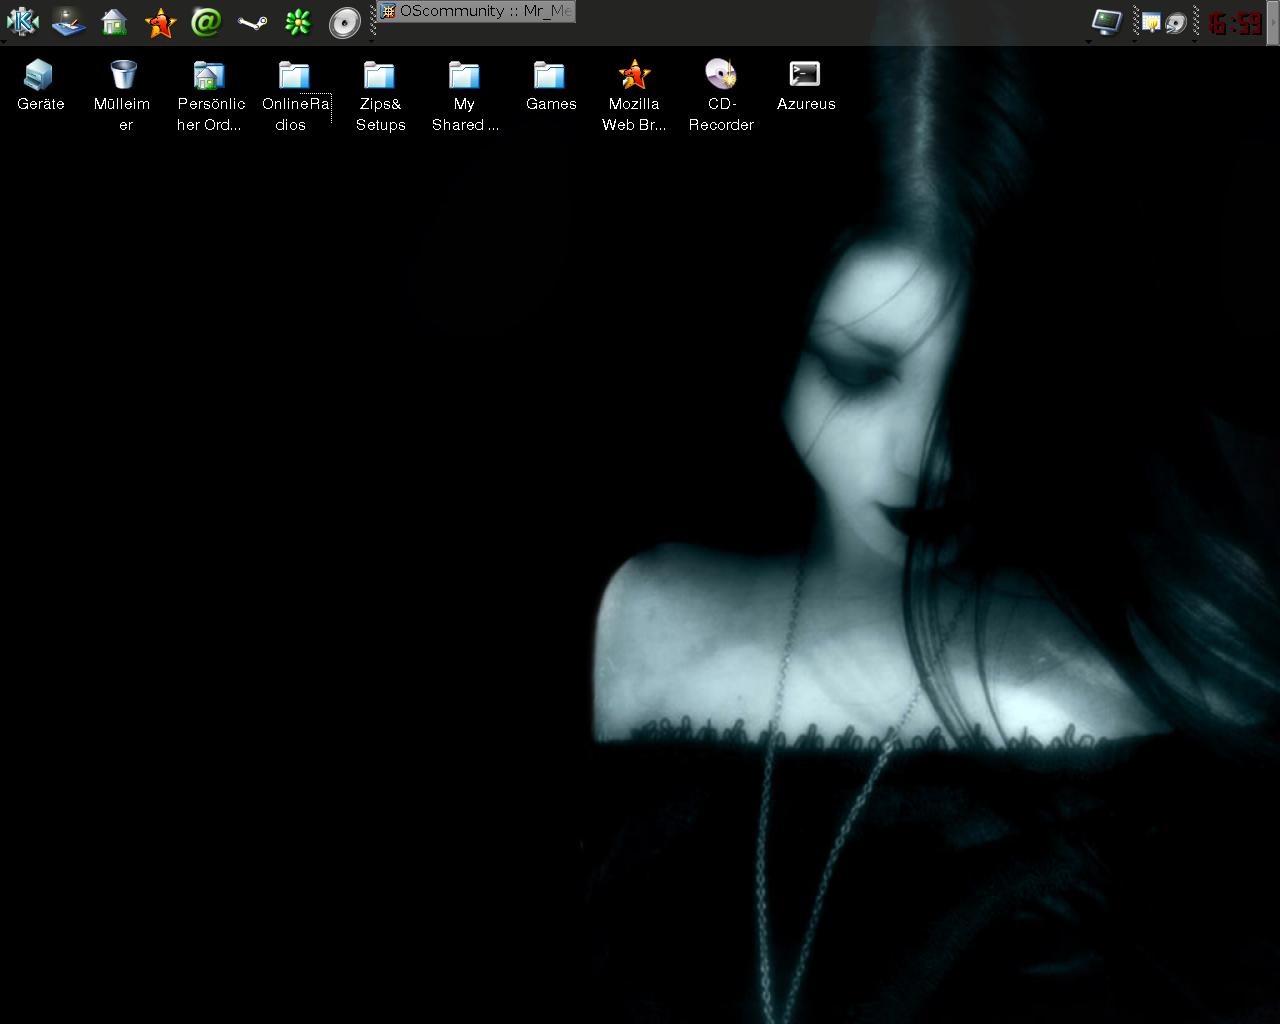
Task: Click the silver CD disc panel icon
Action: point(344,22)
